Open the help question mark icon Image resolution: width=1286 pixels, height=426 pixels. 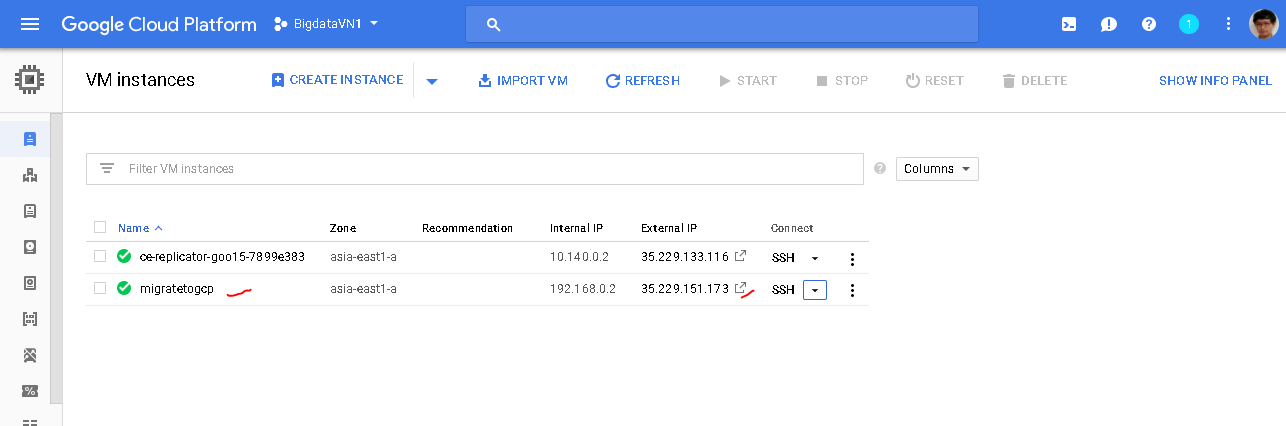click(1149, 24)
